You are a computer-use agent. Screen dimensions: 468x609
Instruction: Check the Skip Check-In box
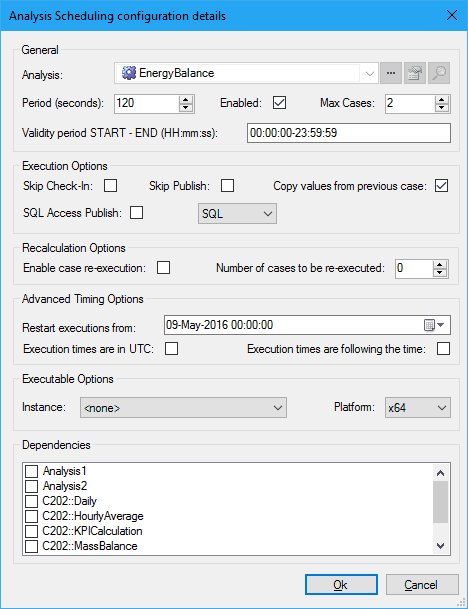tap(111, 186)
